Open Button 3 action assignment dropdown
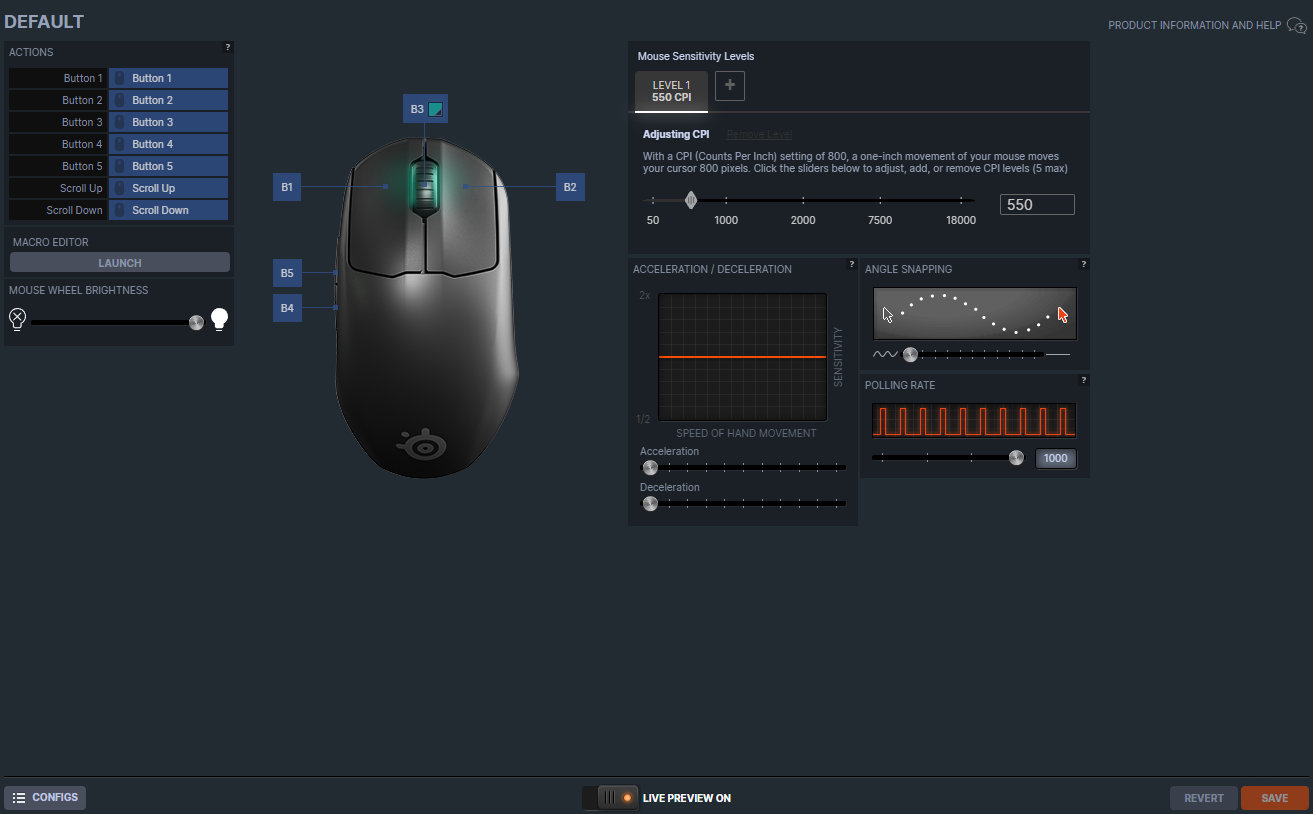This screenshot has width=1313, height=814. (168, 122)
